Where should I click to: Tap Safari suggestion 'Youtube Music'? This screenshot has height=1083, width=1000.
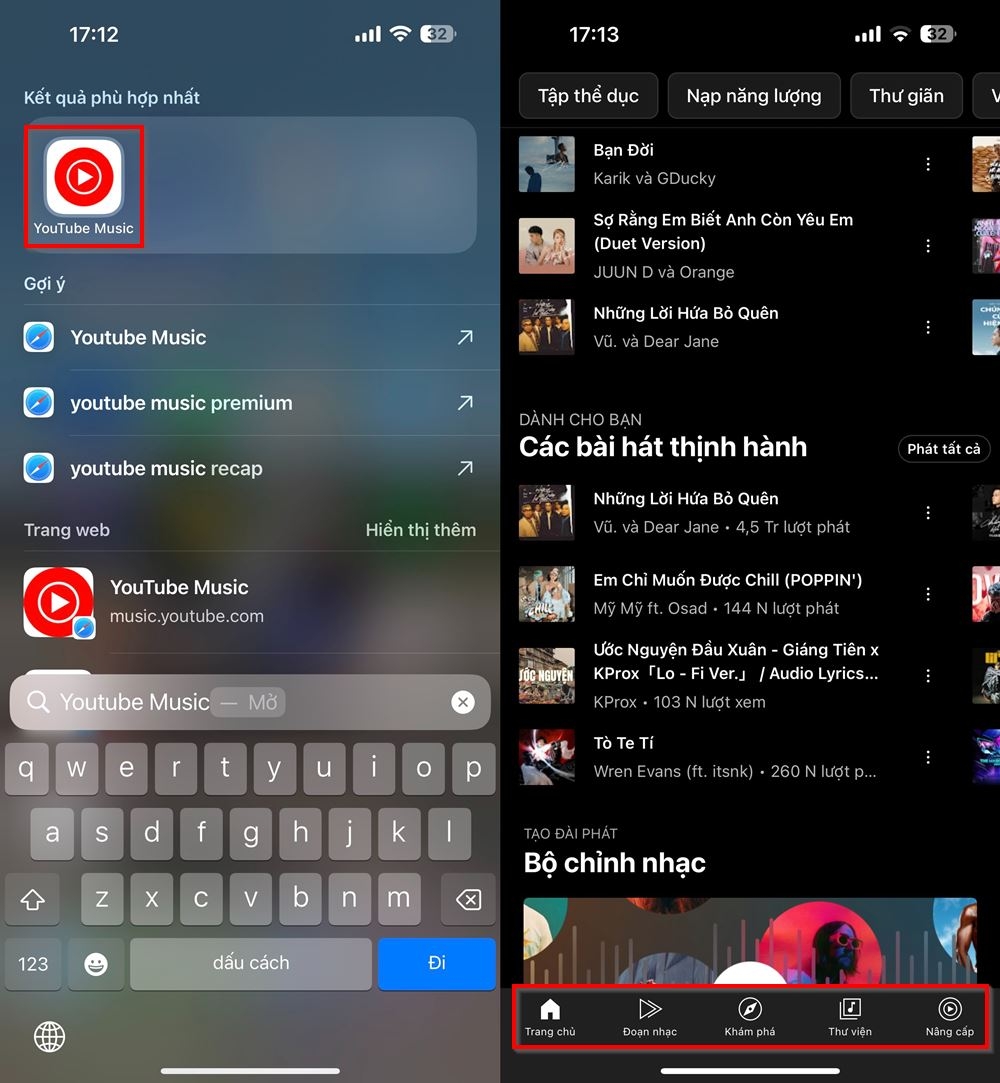[x=250, y=337]
